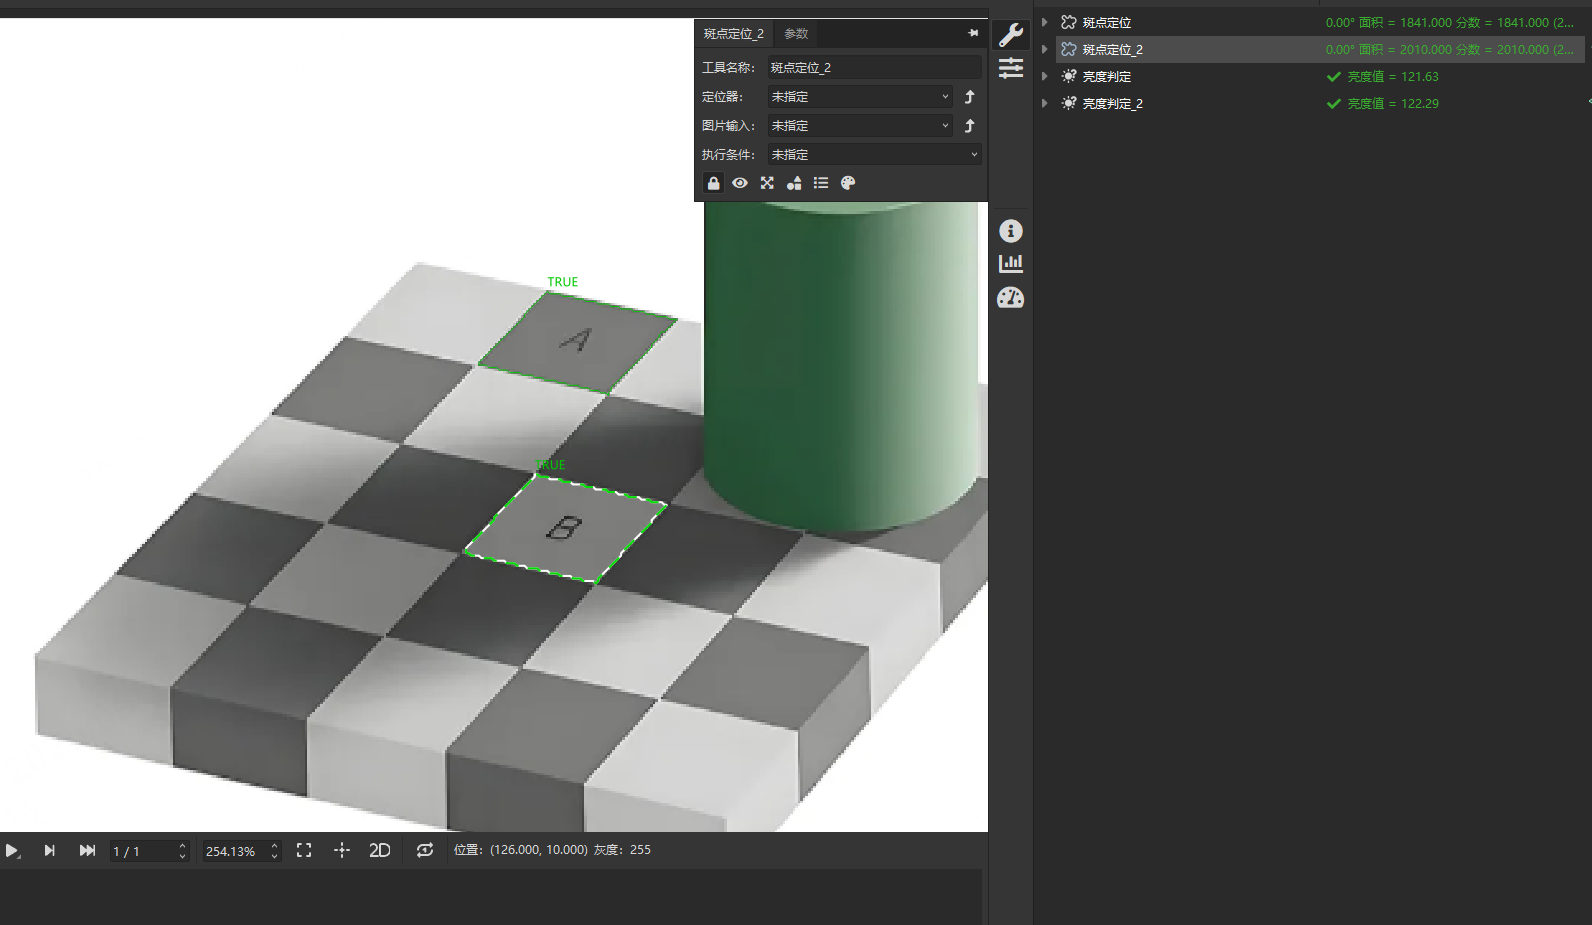Viewport: 1592px width, 925px height.
Task: Open the 执行条件 dropdown
Action: tap(874, 155)
